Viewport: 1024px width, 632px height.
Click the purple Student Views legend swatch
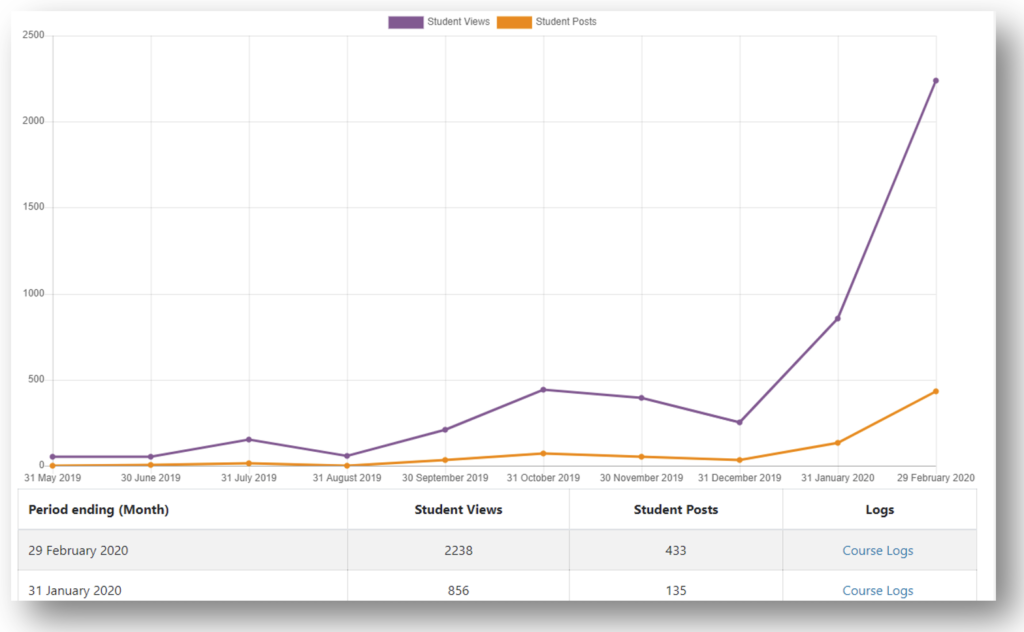tap(405, 22)
